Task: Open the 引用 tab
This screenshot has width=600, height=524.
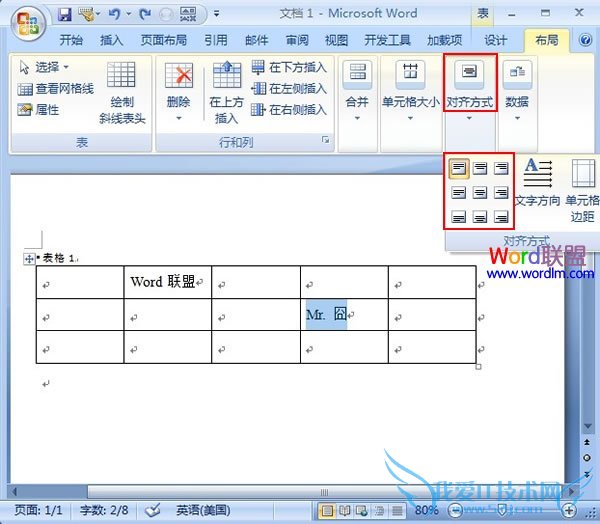Action: coord(215,40)
